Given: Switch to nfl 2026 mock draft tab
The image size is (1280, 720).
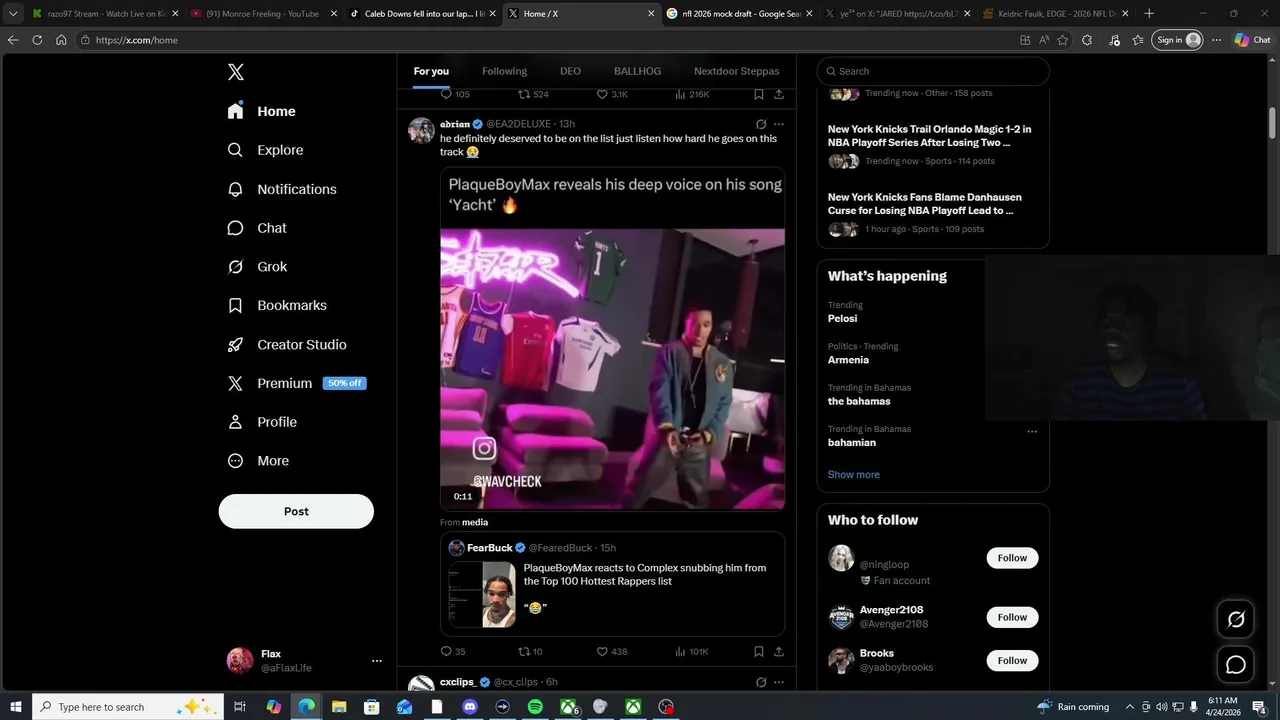Looking at the screenshot, I should pos(738,14).
